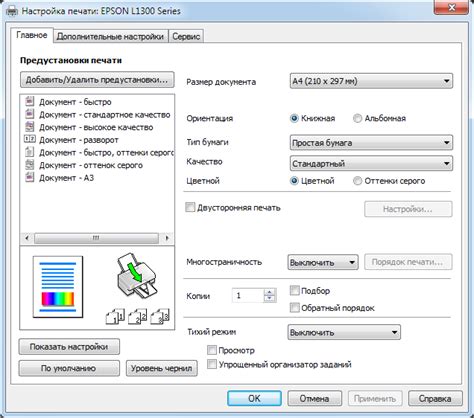Viewport: 474px width, 418px height.
Task: Click the presets list horizontal scrollbar thumb
Action: click(x=96, y=238)
